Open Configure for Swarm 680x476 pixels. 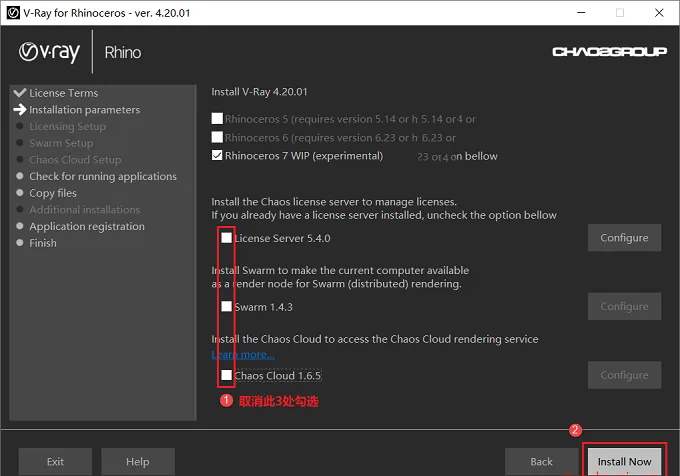(x=624, y=306)
